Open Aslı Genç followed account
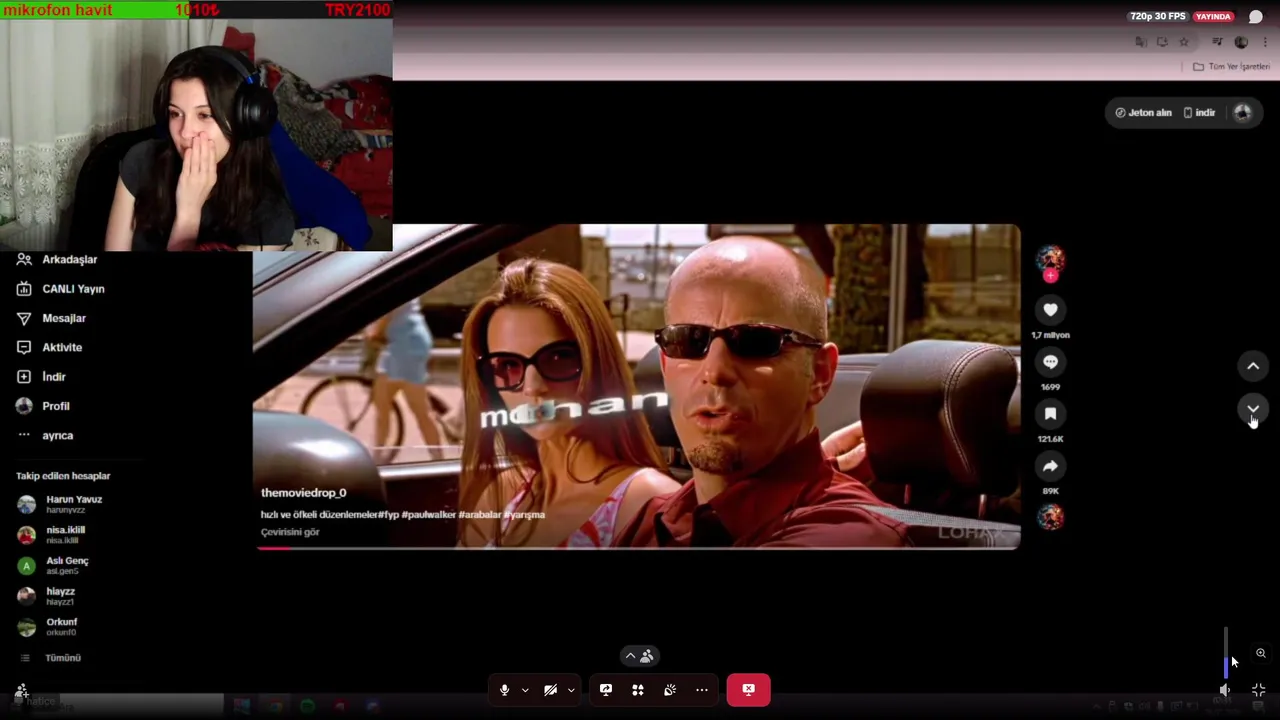Screen dimensions: 1280x720 pyautogui.click(x=53, y=565)
